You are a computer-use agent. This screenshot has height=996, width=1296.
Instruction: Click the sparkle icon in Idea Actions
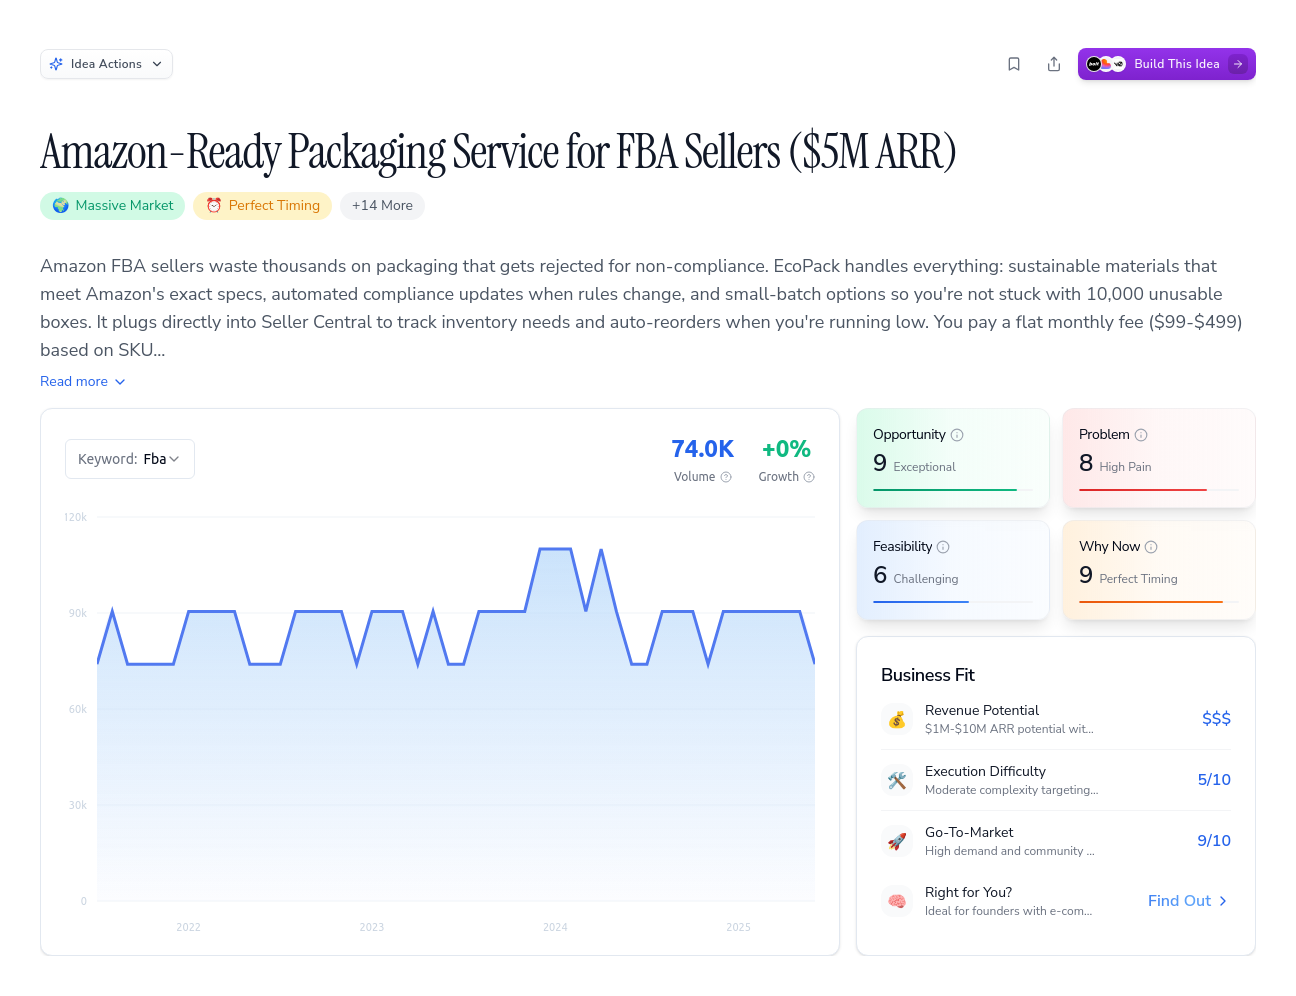point(56,64)
